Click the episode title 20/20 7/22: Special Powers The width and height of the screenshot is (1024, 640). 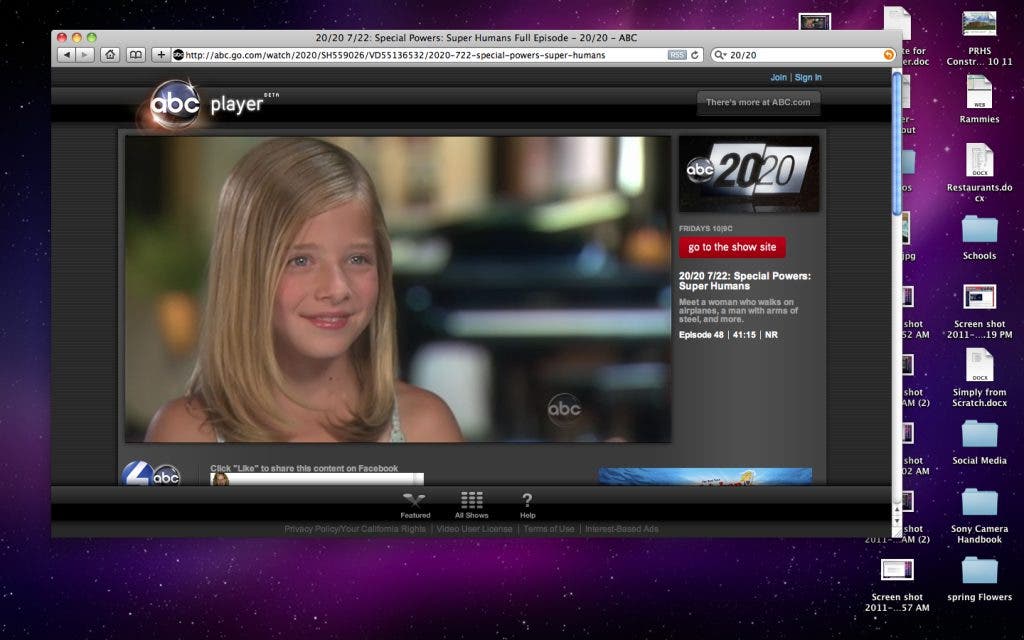pyautogui.click(x=744, y=281)
